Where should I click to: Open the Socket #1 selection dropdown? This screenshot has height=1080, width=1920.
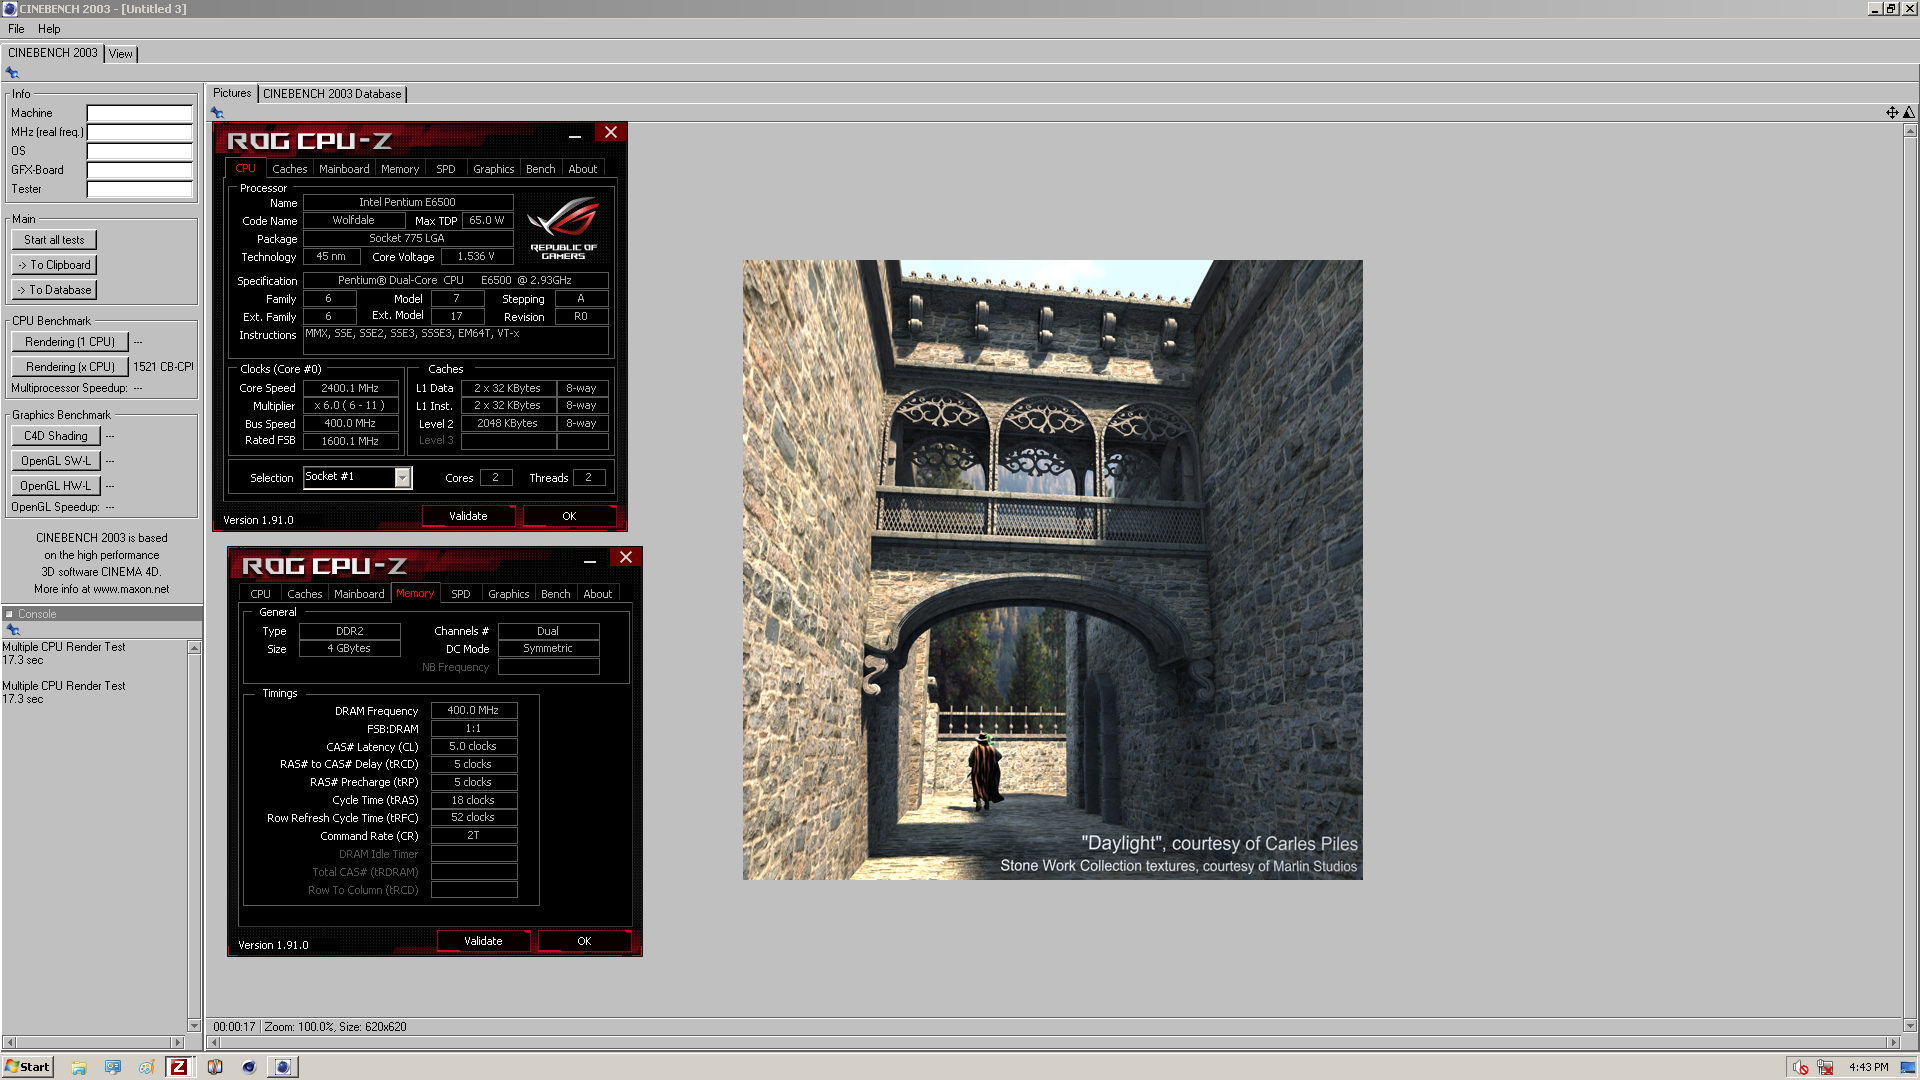coord(402,478)
